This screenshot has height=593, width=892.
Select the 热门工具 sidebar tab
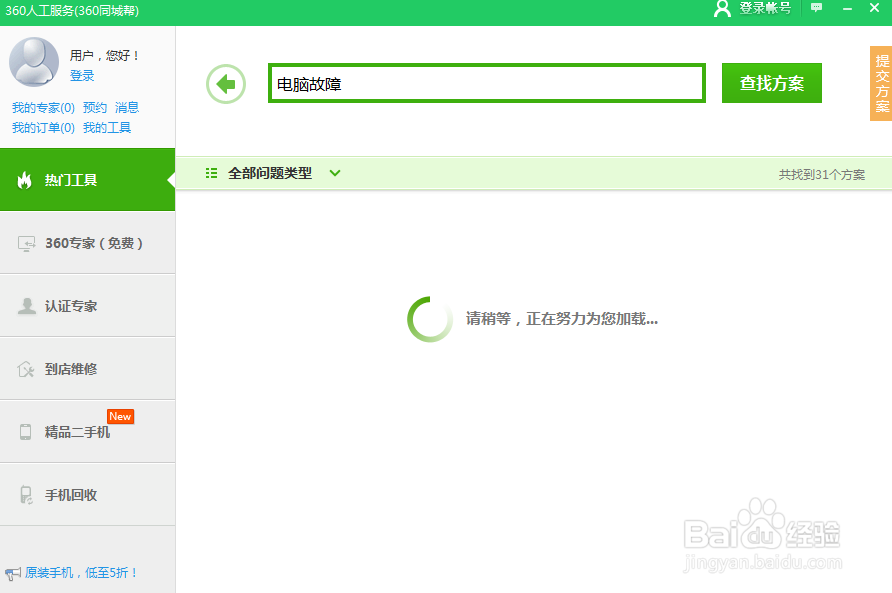point(88,179)
